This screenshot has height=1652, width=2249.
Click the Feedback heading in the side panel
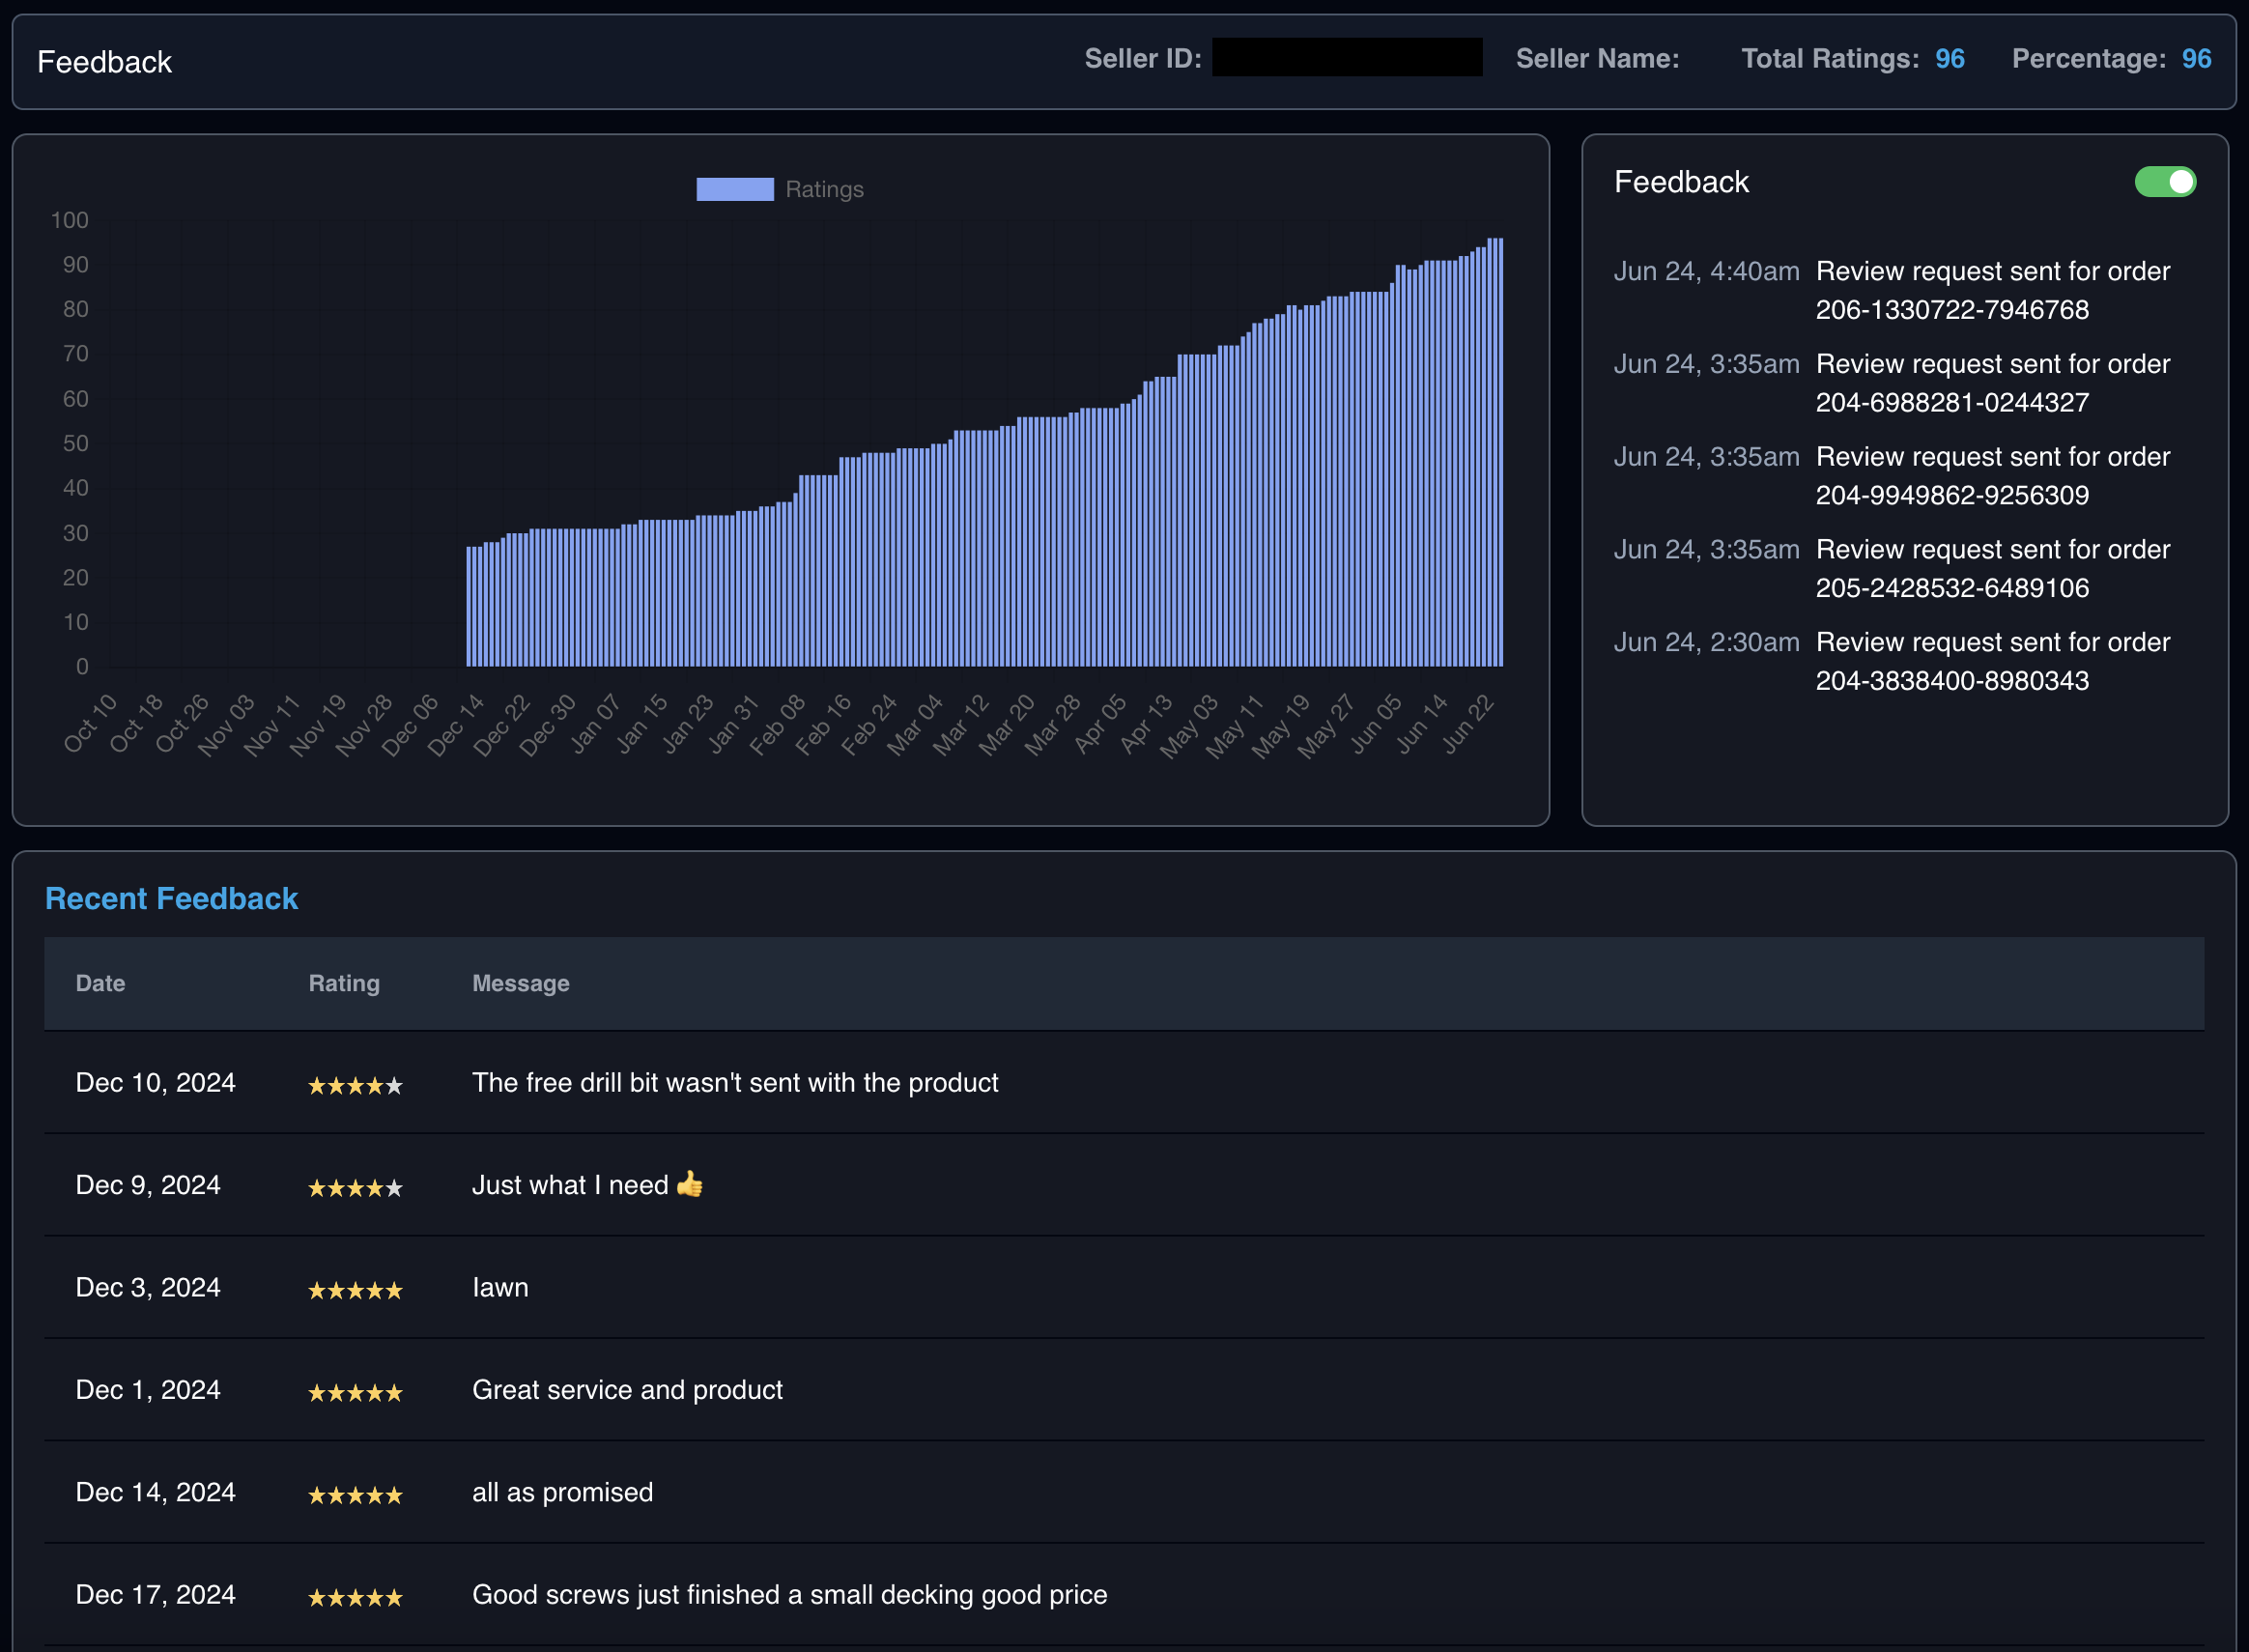(x=1680, y=182)
